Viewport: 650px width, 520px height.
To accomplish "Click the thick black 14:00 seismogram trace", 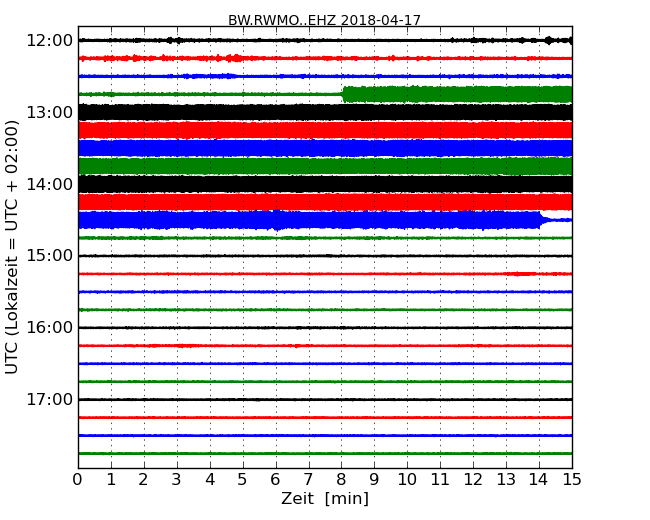I will [325, 184].
